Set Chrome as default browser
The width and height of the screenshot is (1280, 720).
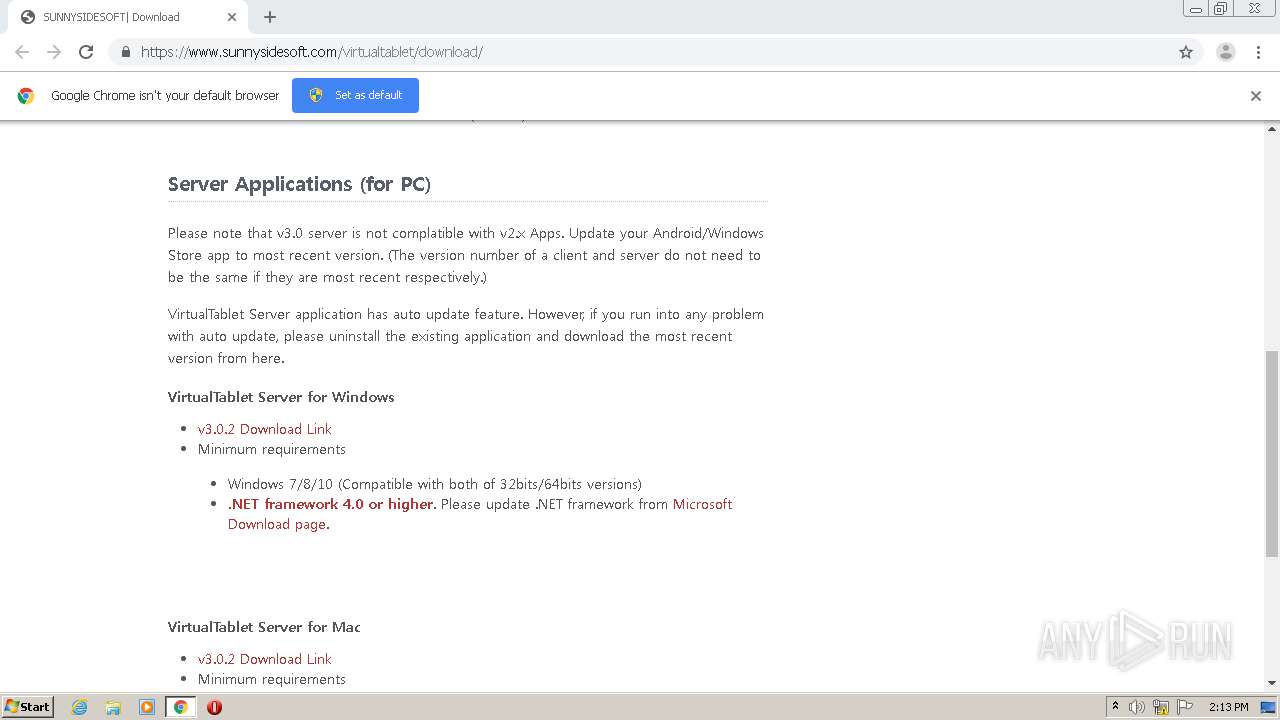(355, 95)
